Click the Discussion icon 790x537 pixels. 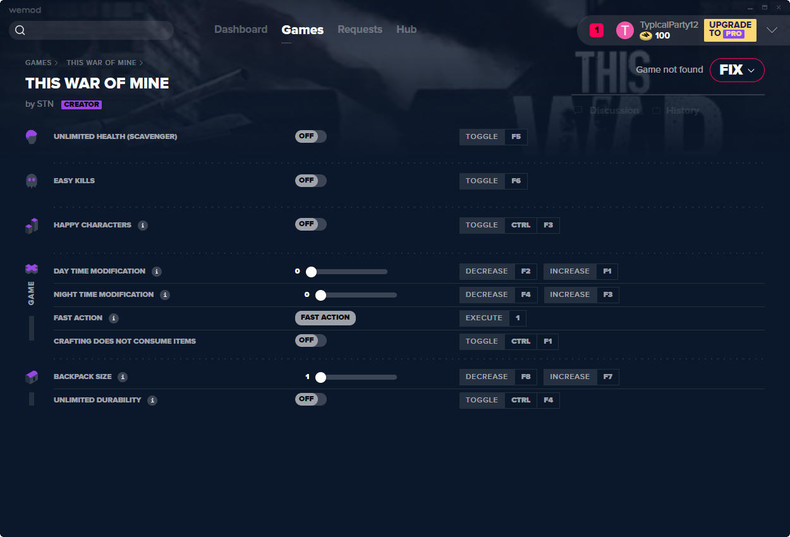578,110
